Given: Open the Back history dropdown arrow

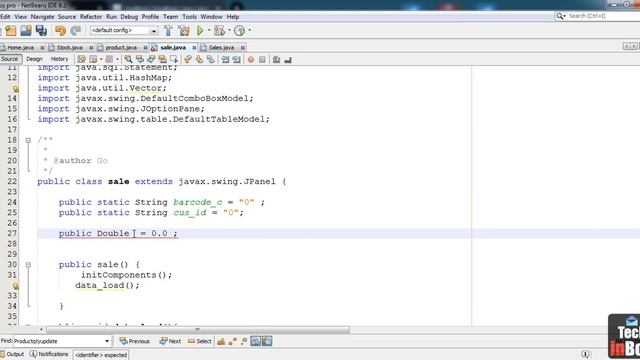Looking at the screenshot, I should point(101,60).
